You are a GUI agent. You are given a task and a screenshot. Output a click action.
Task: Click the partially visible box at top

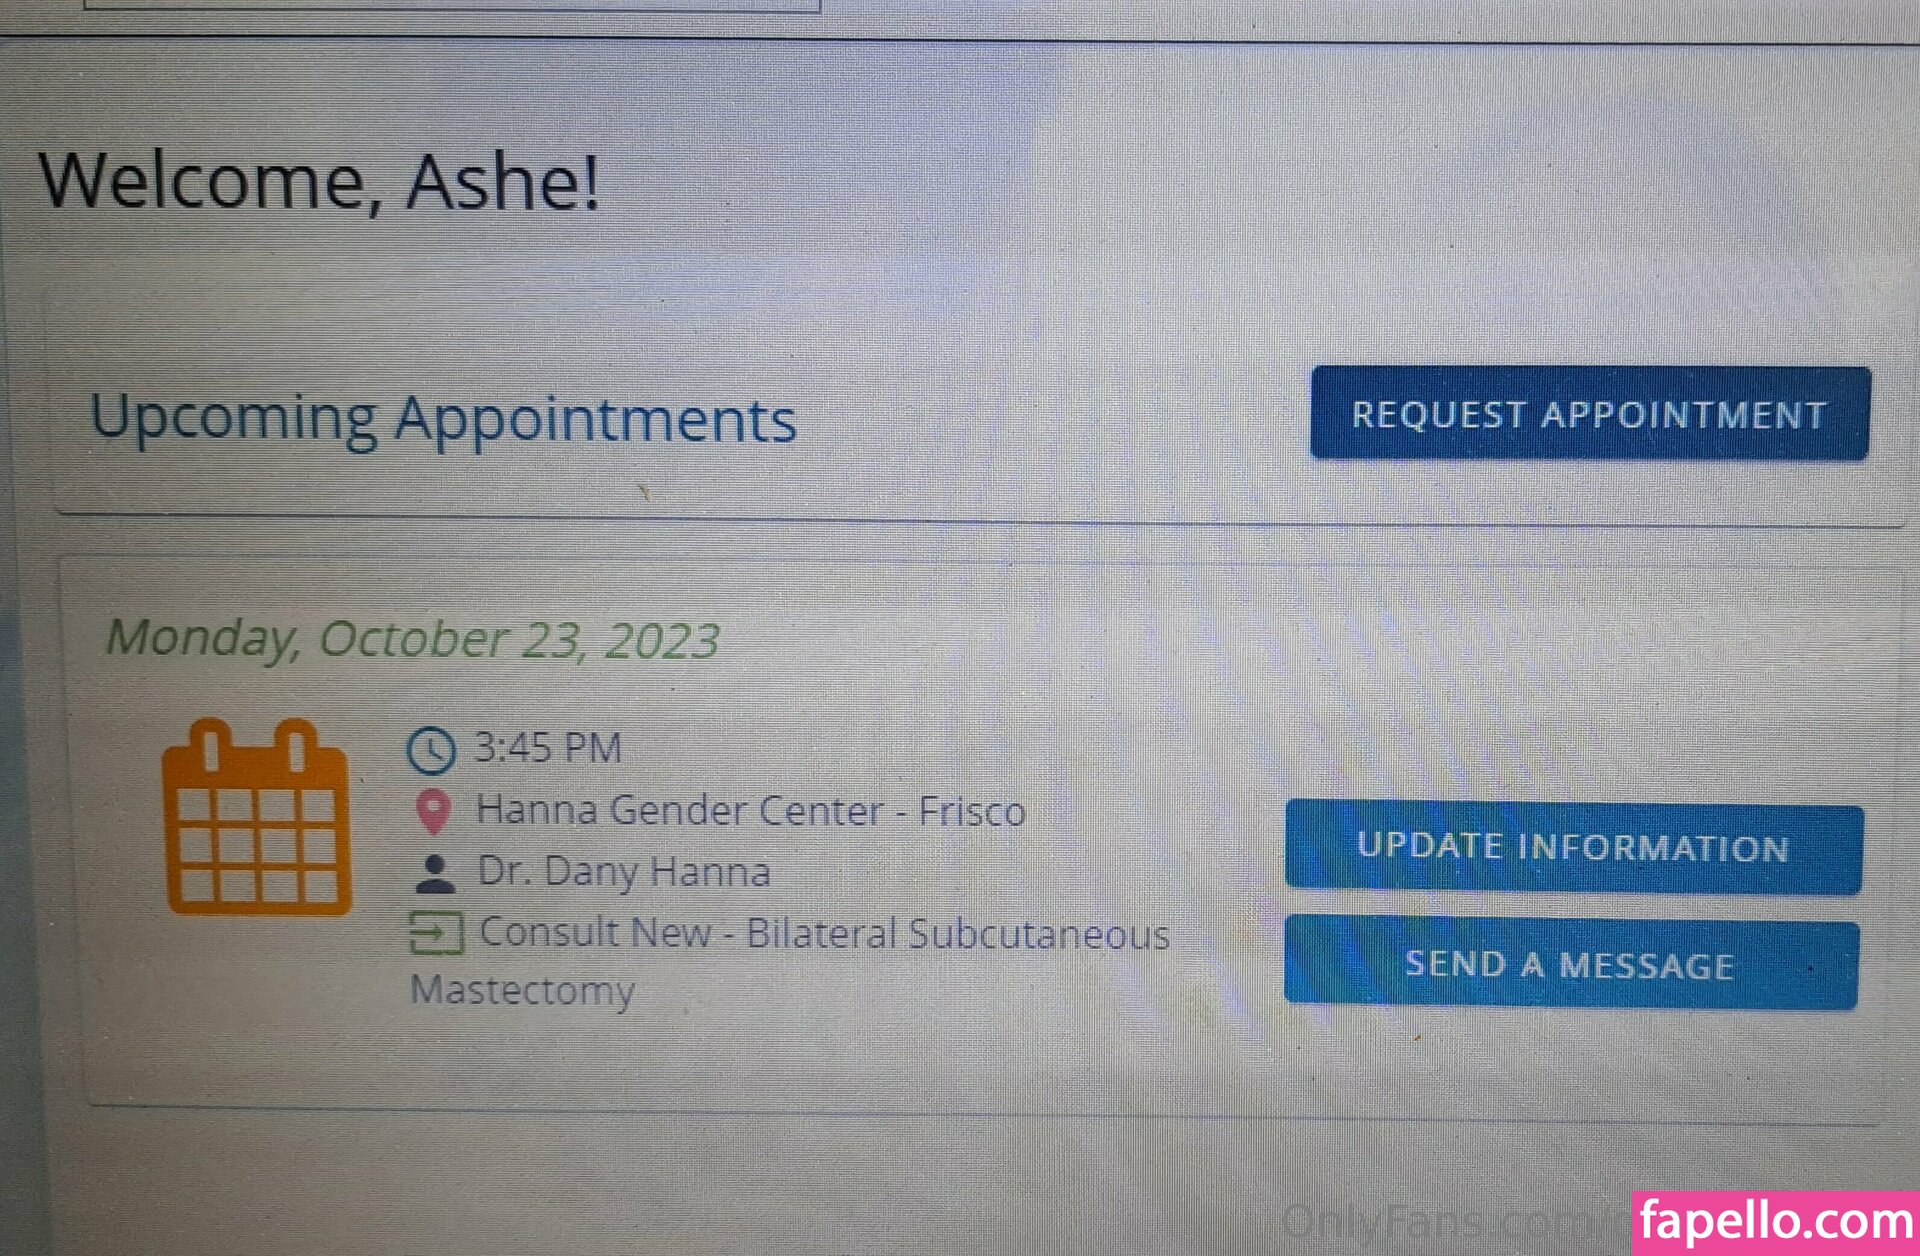point(450,6)
